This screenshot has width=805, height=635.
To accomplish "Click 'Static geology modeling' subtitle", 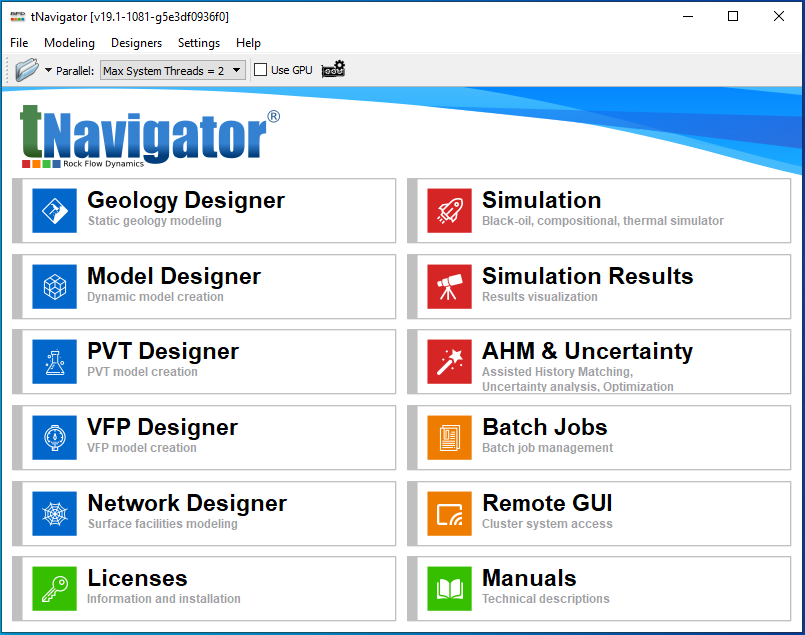I will coord(155,221).
